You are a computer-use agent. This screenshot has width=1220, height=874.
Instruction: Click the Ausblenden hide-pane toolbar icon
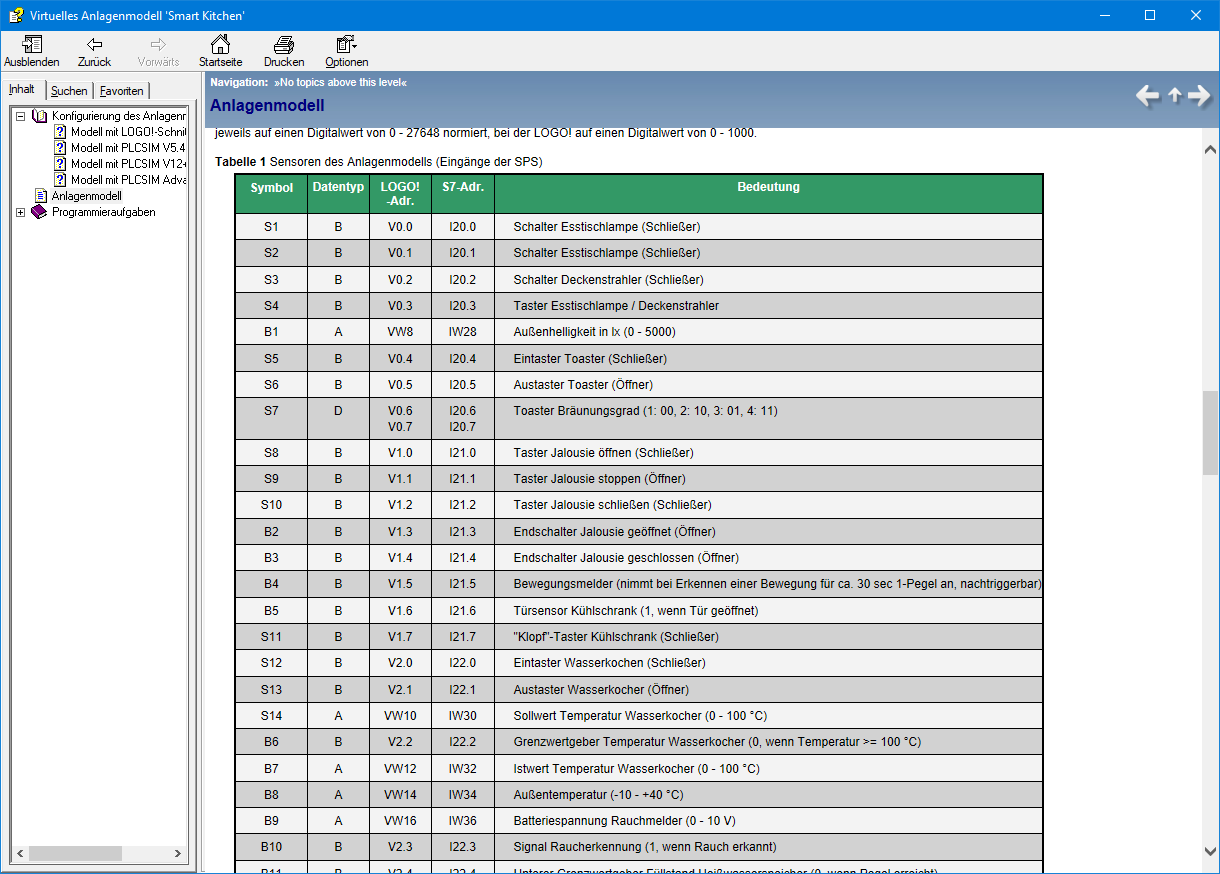tap(32, 44)
